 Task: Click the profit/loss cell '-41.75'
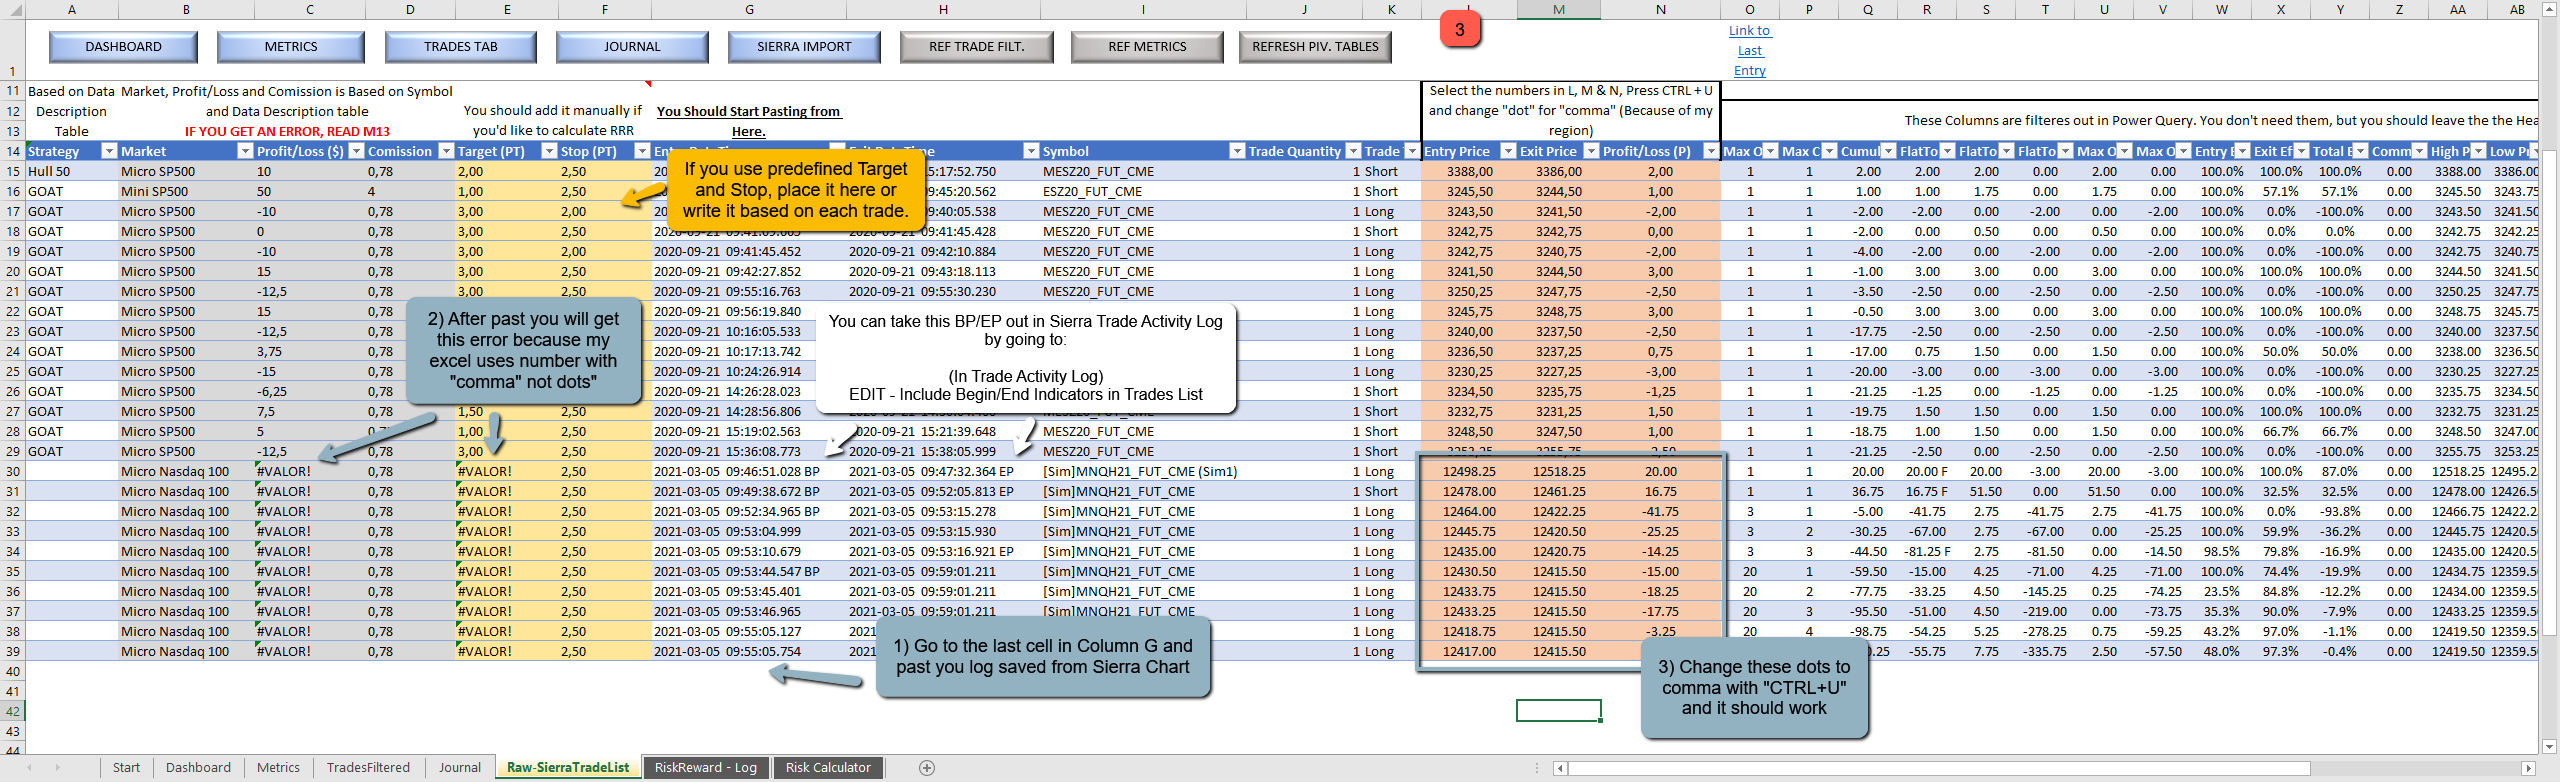(1660, 511)
